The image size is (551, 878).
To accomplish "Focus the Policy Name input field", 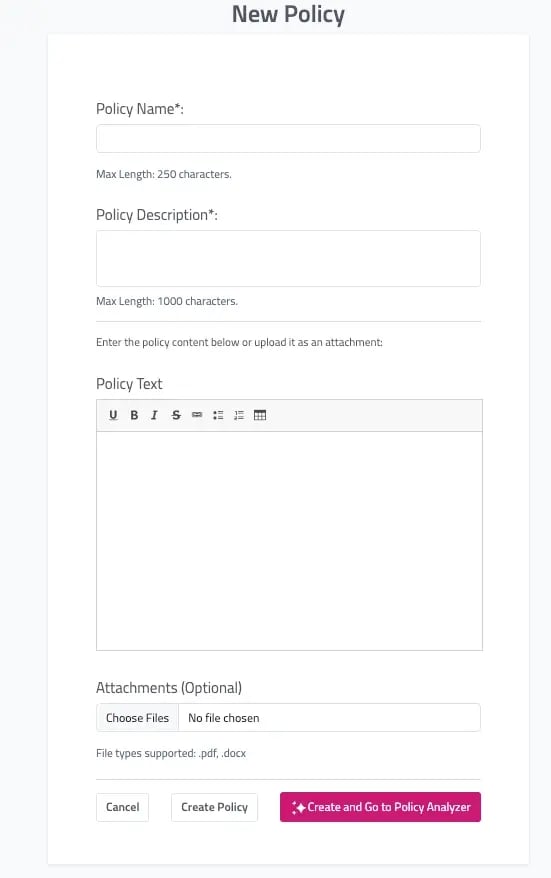I will (x=288, y=138).
